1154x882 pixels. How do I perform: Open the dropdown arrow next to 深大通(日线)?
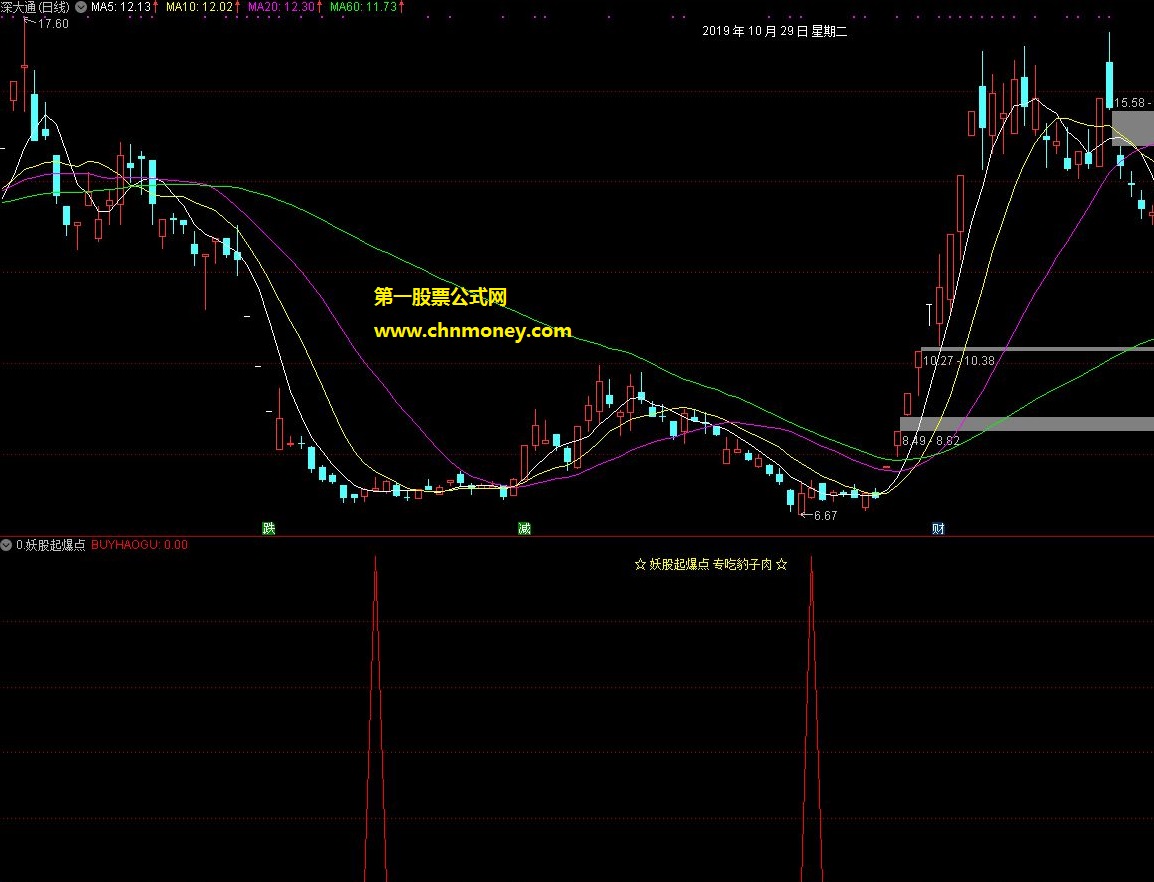coord(81,7)
